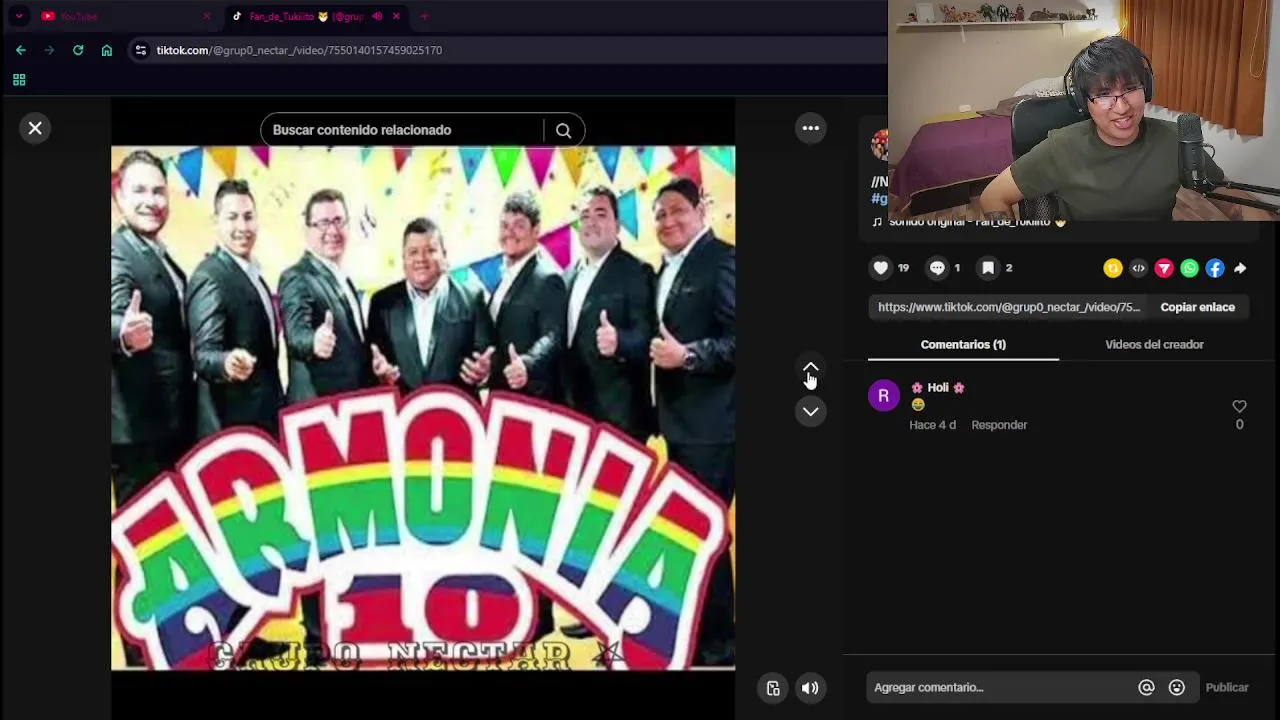
Task: Switch to the 'Comentarios (1)' tab
Action: [x=963, y=344]
